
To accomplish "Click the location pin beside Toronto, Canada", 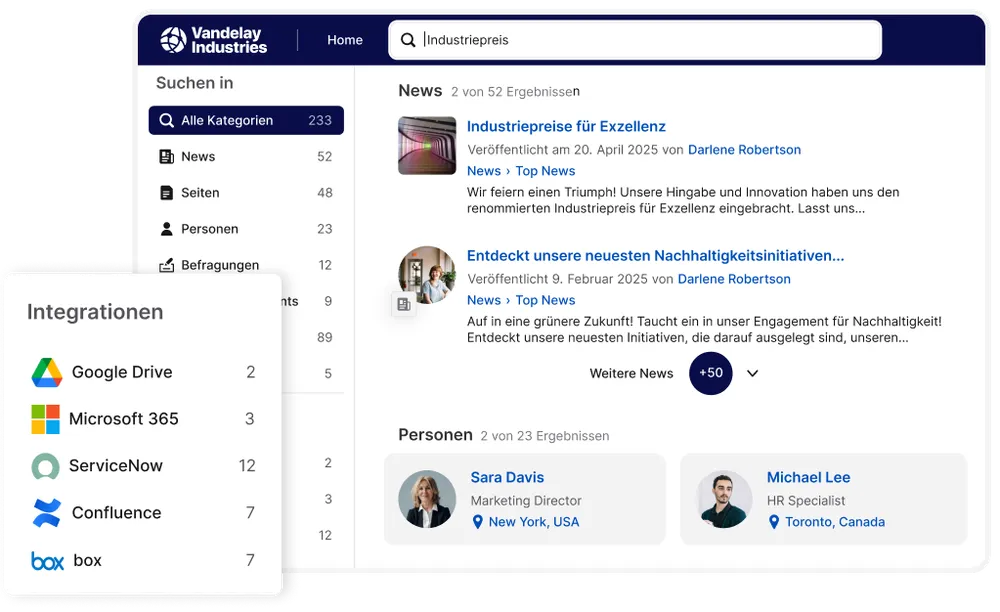I will (x=774, y=522).
